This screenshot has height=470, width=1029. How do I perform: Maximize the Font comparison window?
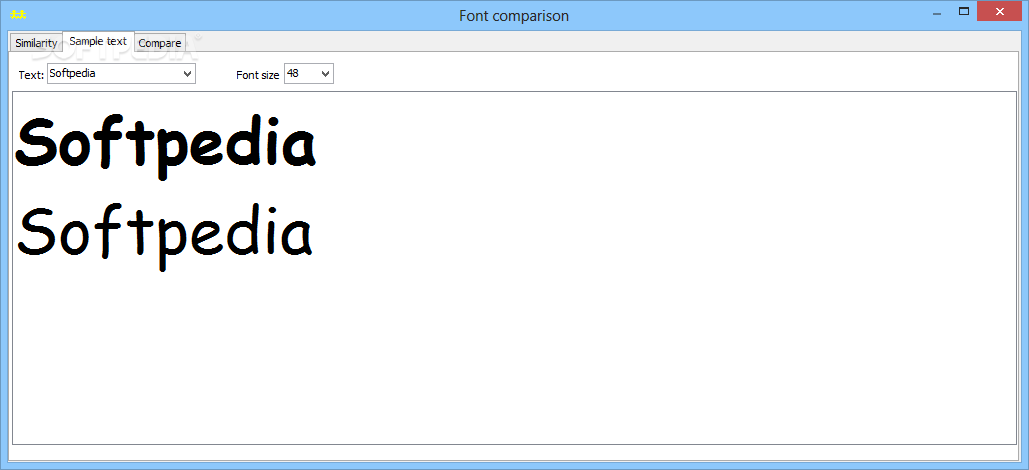[964, 11]
